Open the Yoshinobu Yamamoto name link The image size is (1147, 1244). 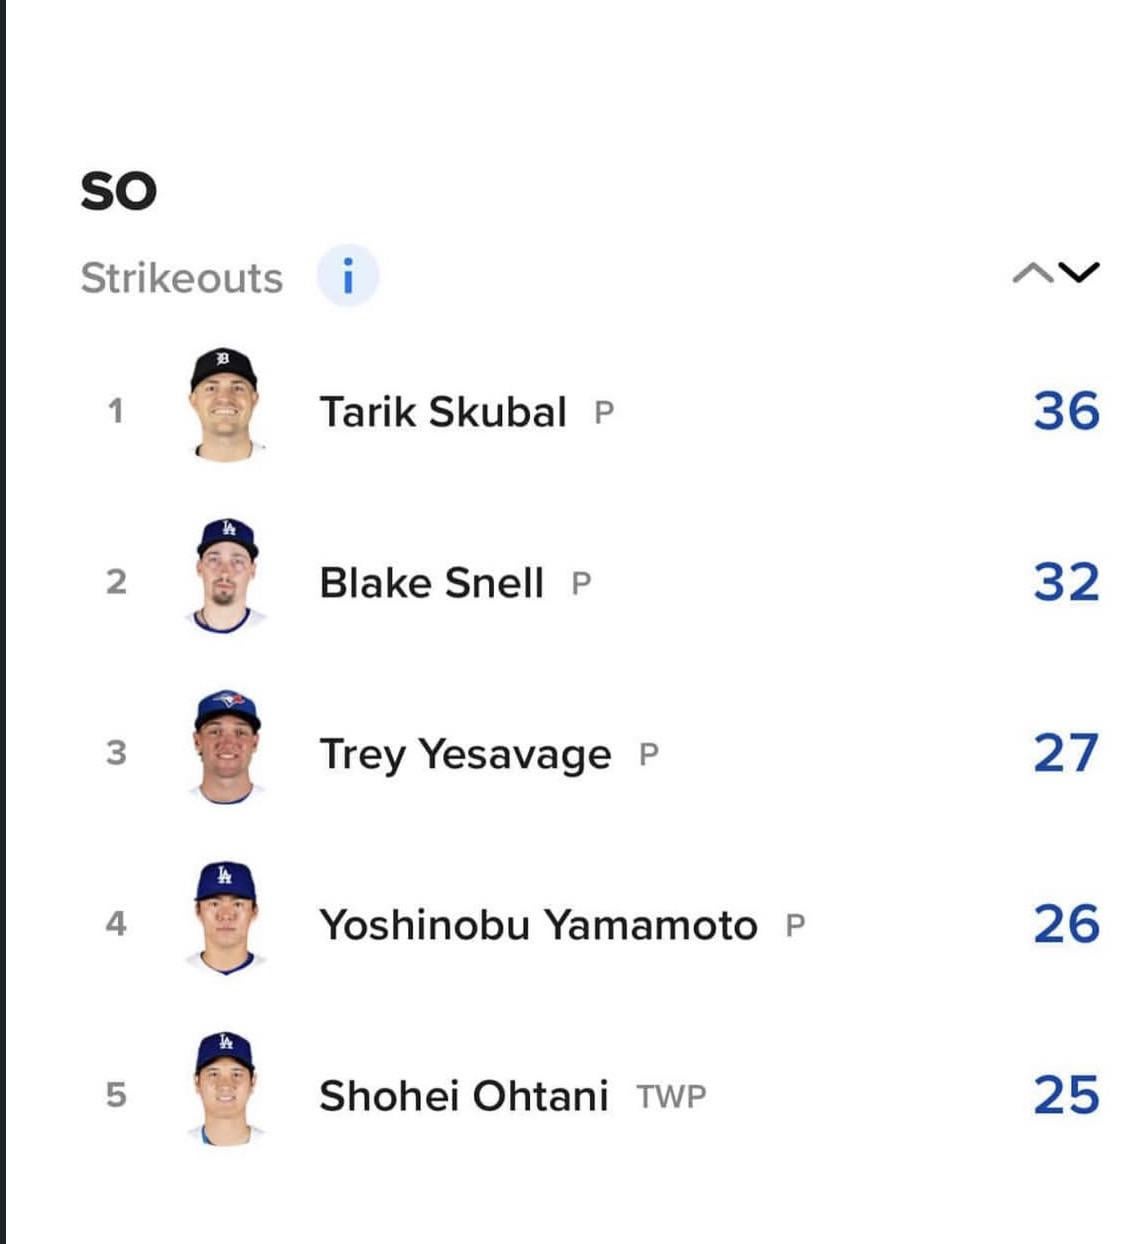coord(538,925)
